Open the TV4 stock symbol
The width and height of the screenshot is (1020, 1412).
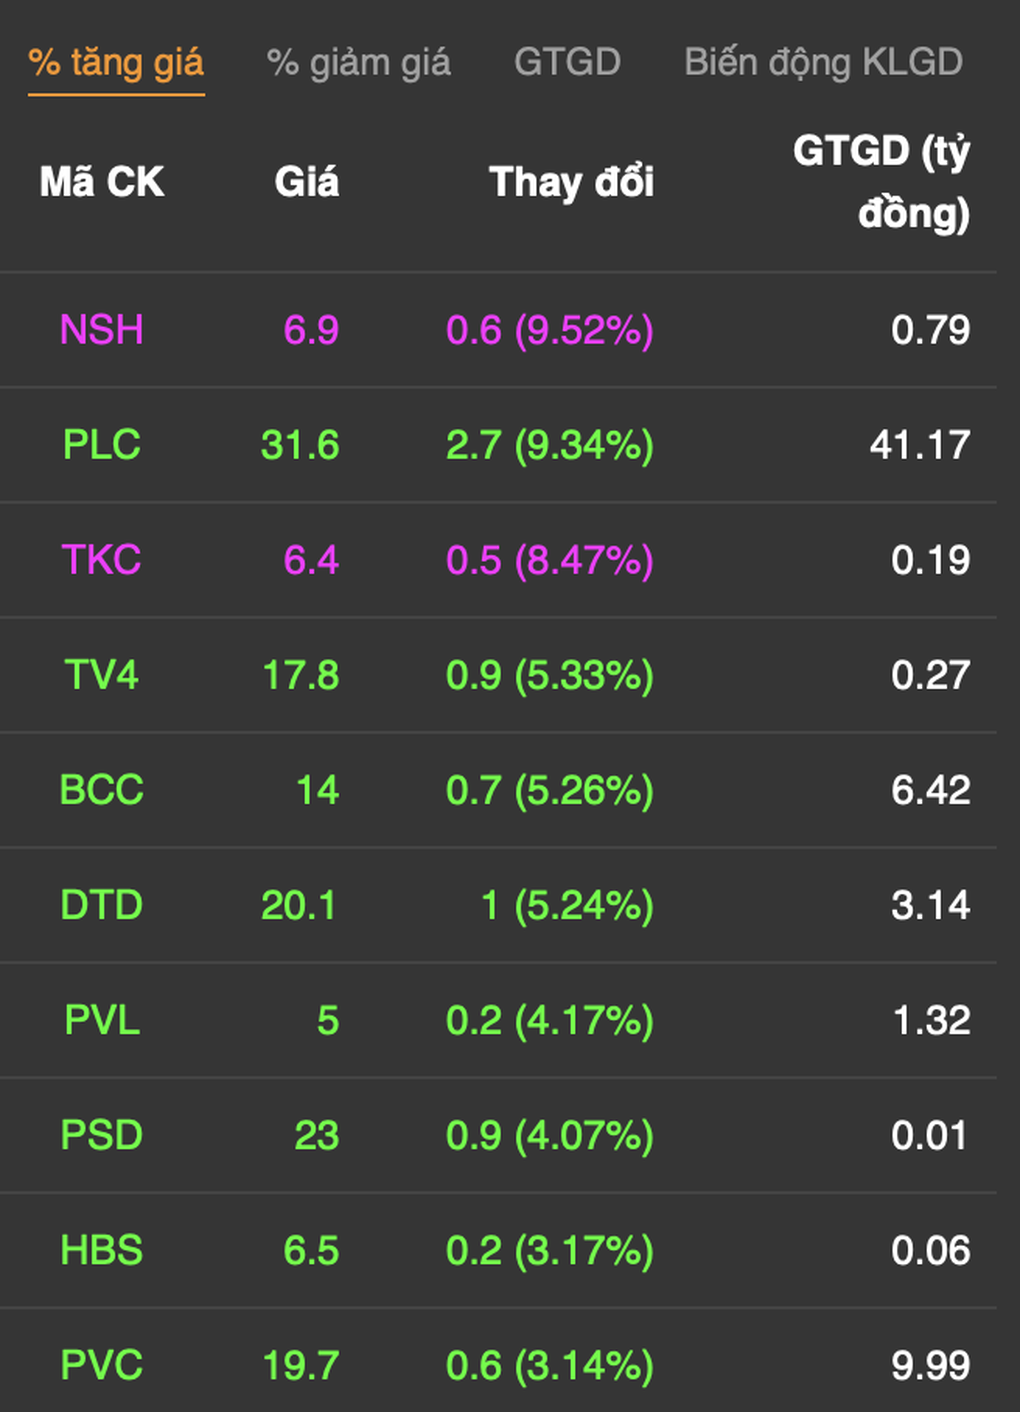(102, 675)
